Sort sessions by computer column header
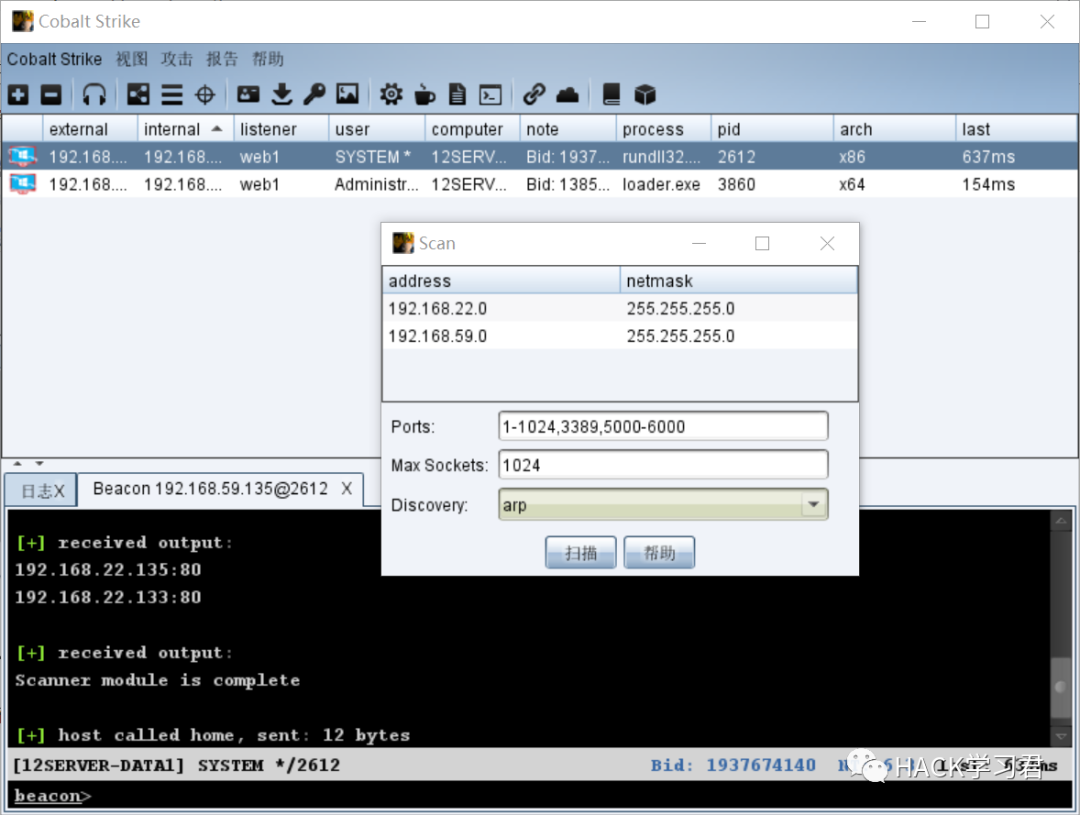Viewport: 1080px width, 815px height. [472, 129]
